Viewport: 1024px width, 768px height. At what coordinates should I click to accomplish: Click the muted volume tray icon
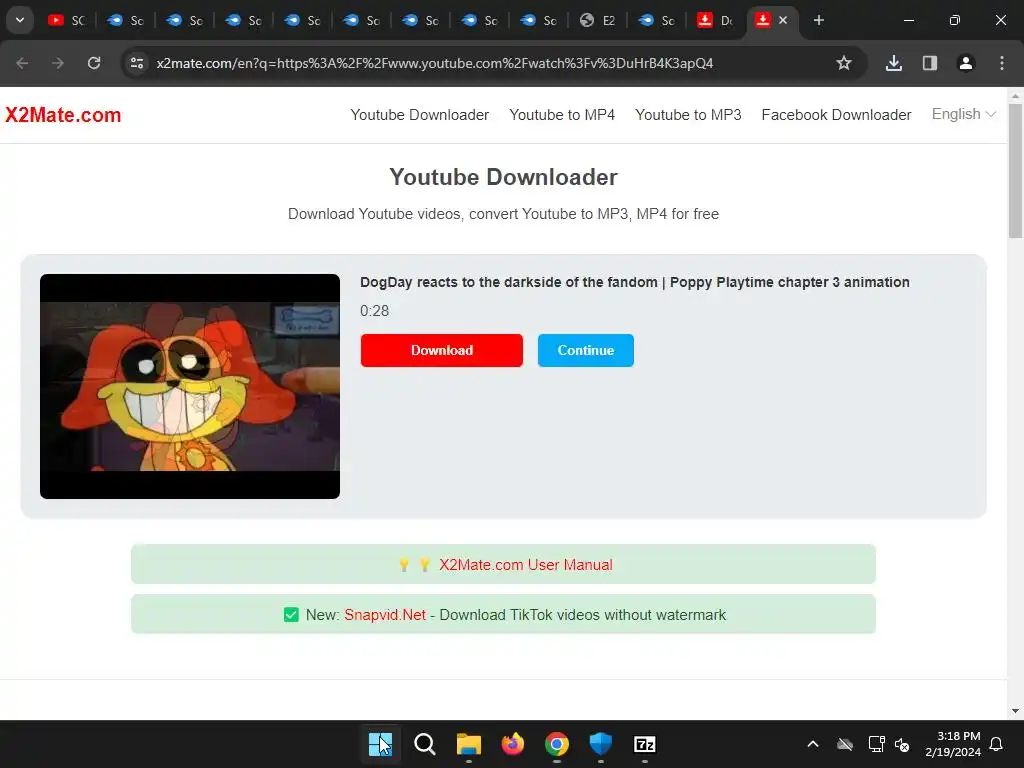pos(902,744)
